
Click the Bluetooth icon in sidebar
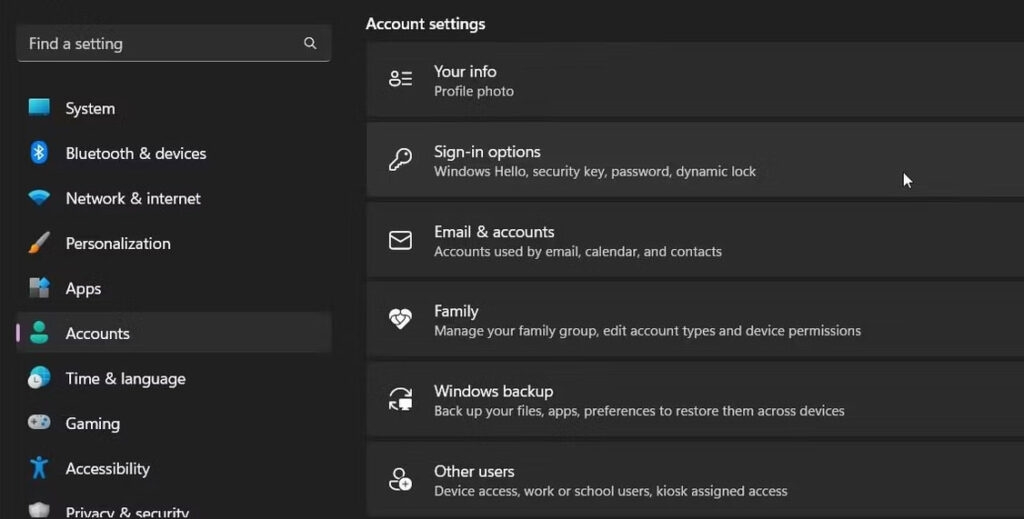(39, 152)
